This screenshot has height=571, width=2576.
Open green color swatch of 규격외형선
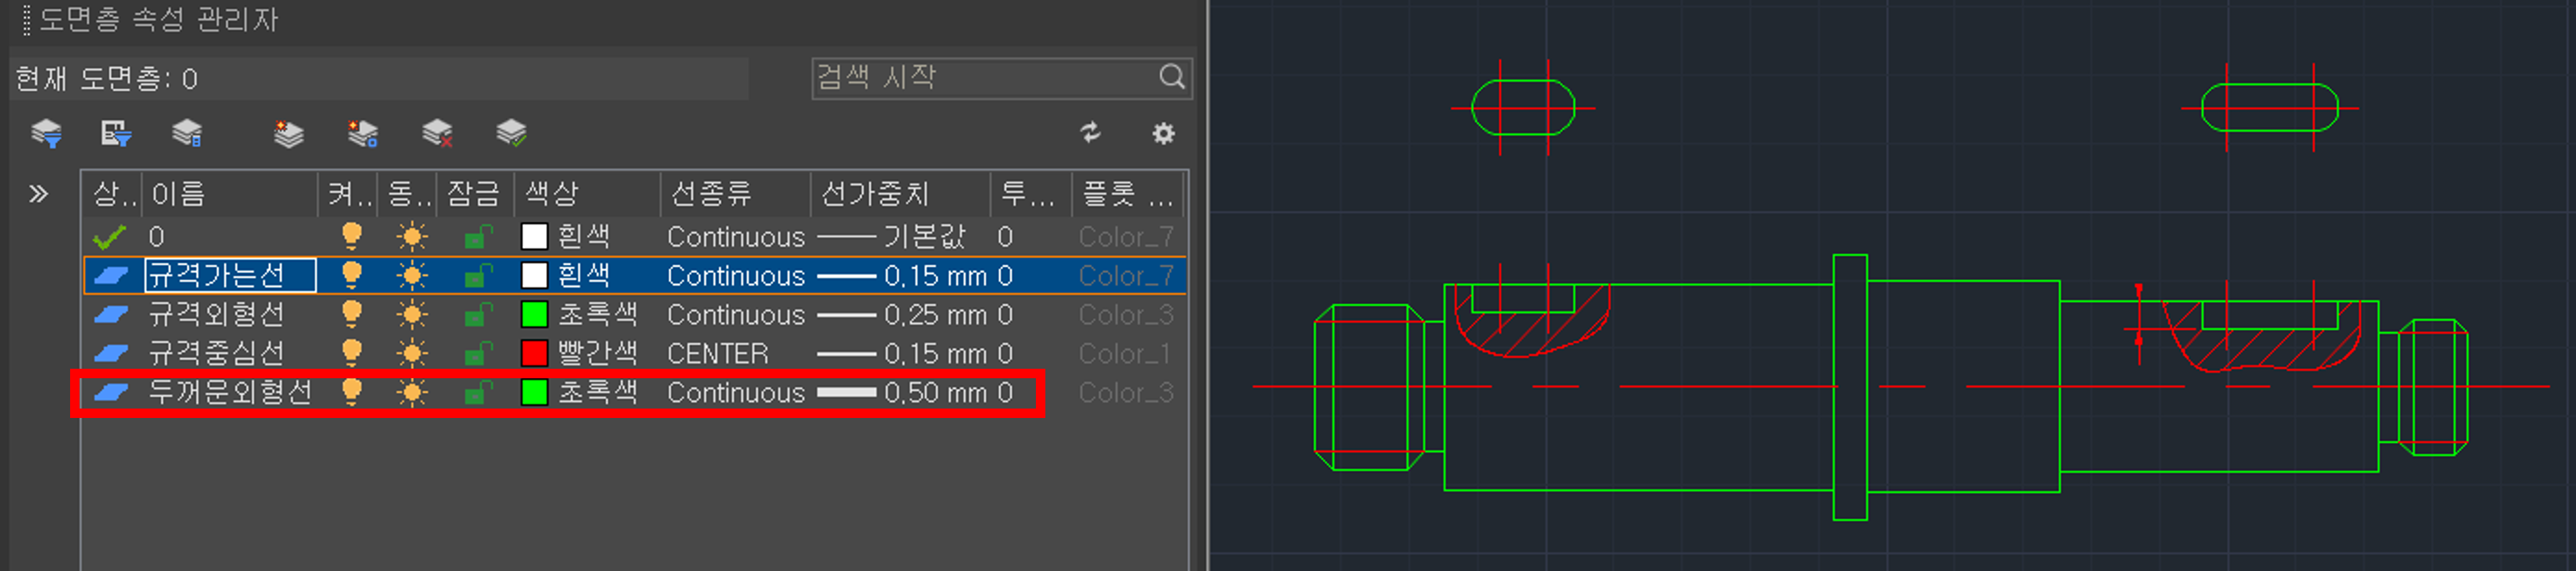click(x=534, y=315)
